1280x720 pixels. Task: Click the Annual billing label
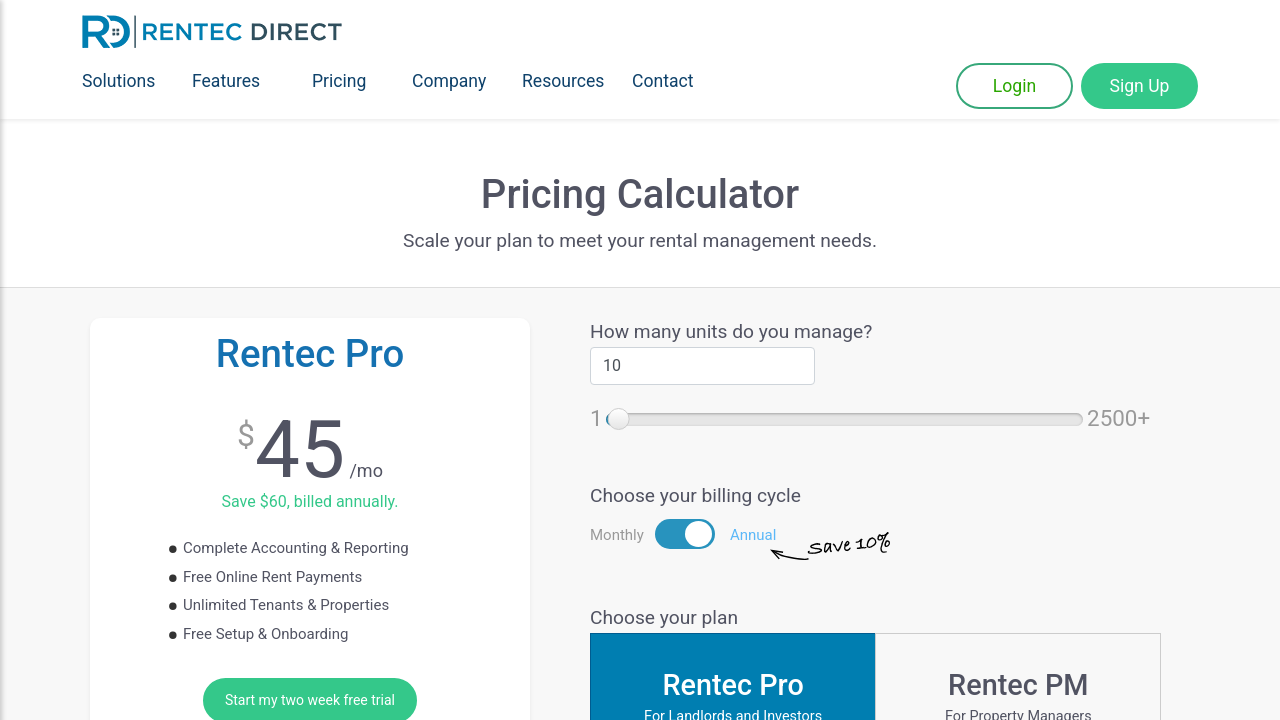[x=753, y=534]
